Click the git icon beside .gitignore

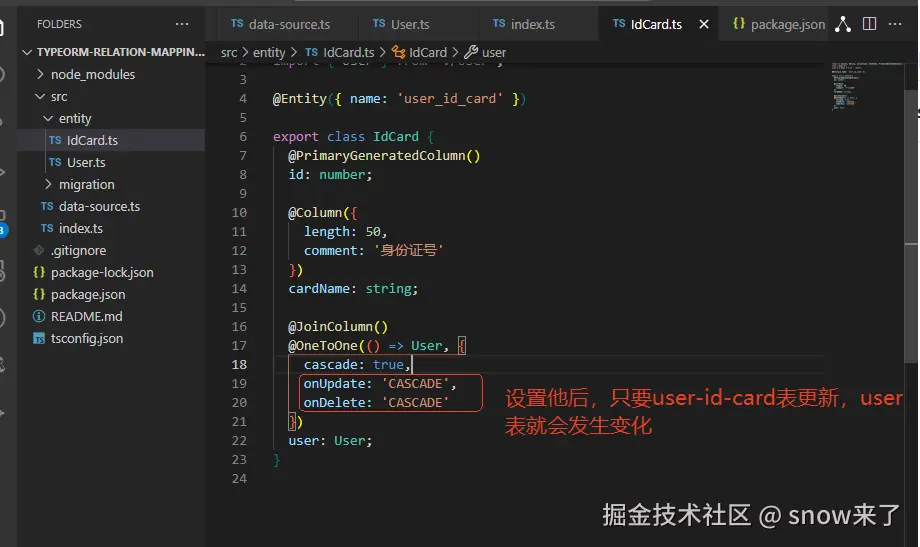[39, 250]
